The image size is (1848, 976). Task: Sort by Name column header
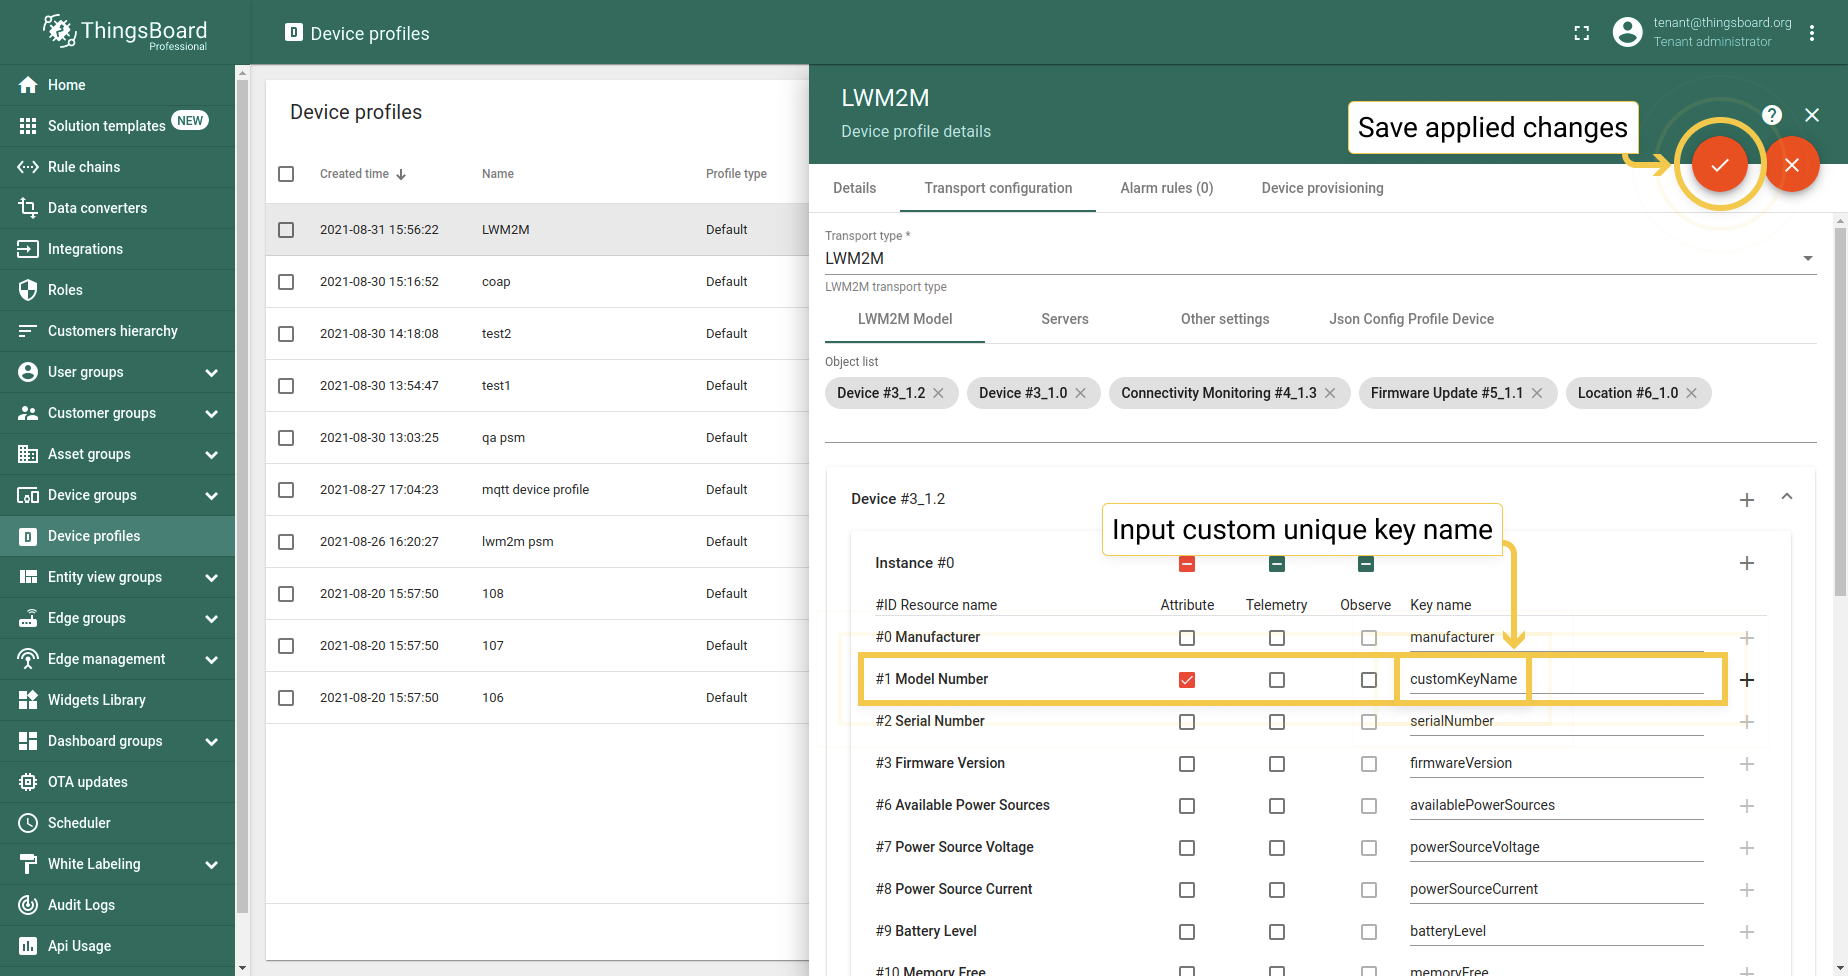click(497, 174)
